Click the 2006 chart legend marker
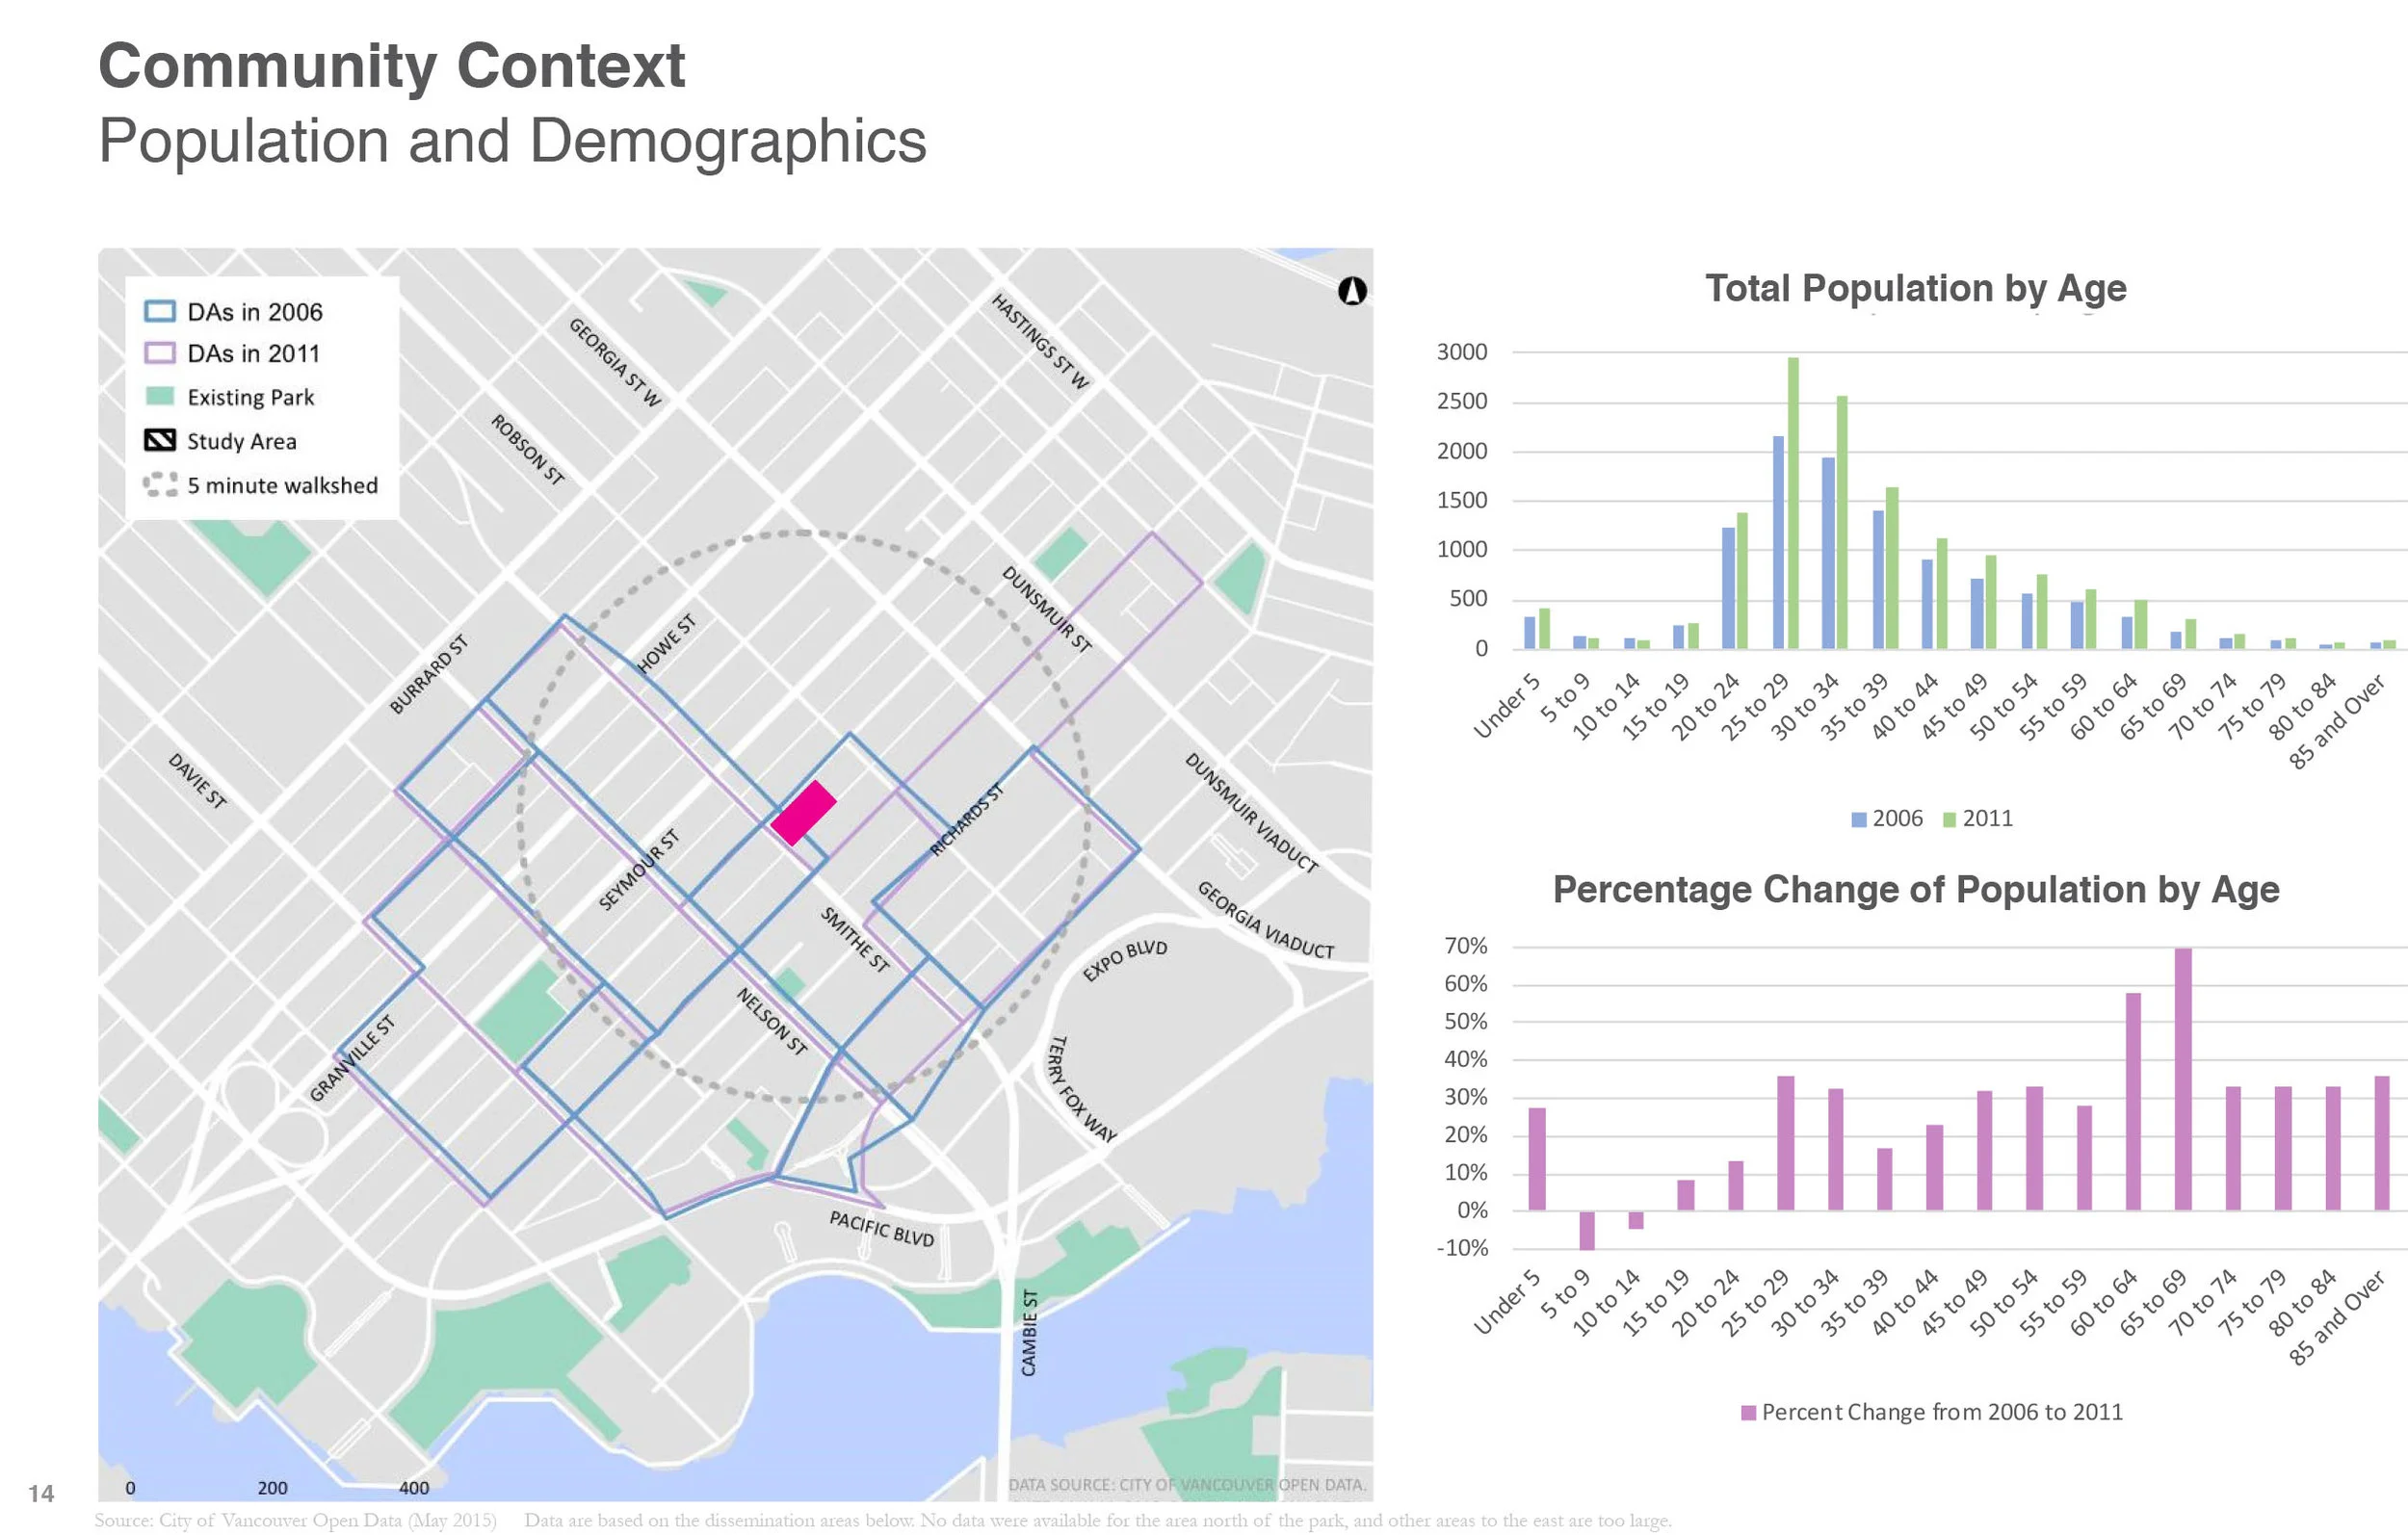 point(1858,819)
